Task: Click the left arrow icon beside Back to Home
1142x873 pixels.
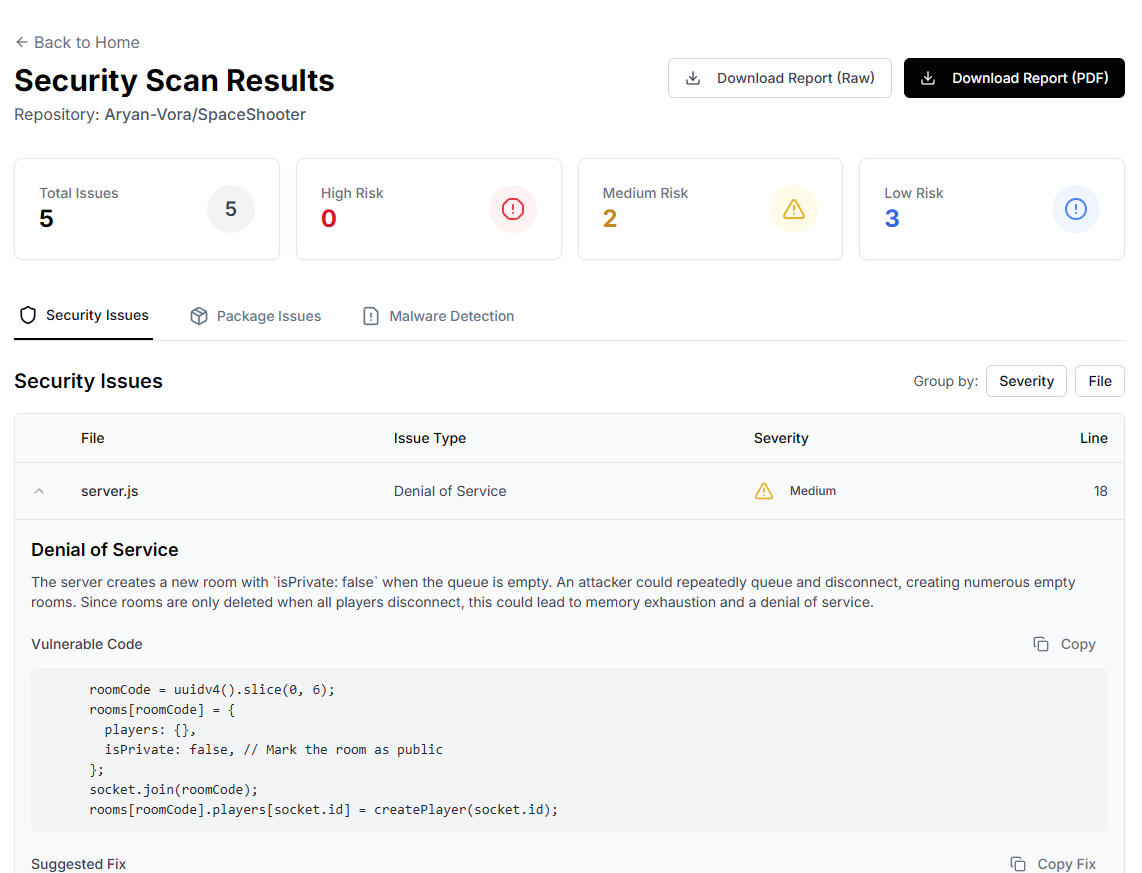Action: (22, 42)
